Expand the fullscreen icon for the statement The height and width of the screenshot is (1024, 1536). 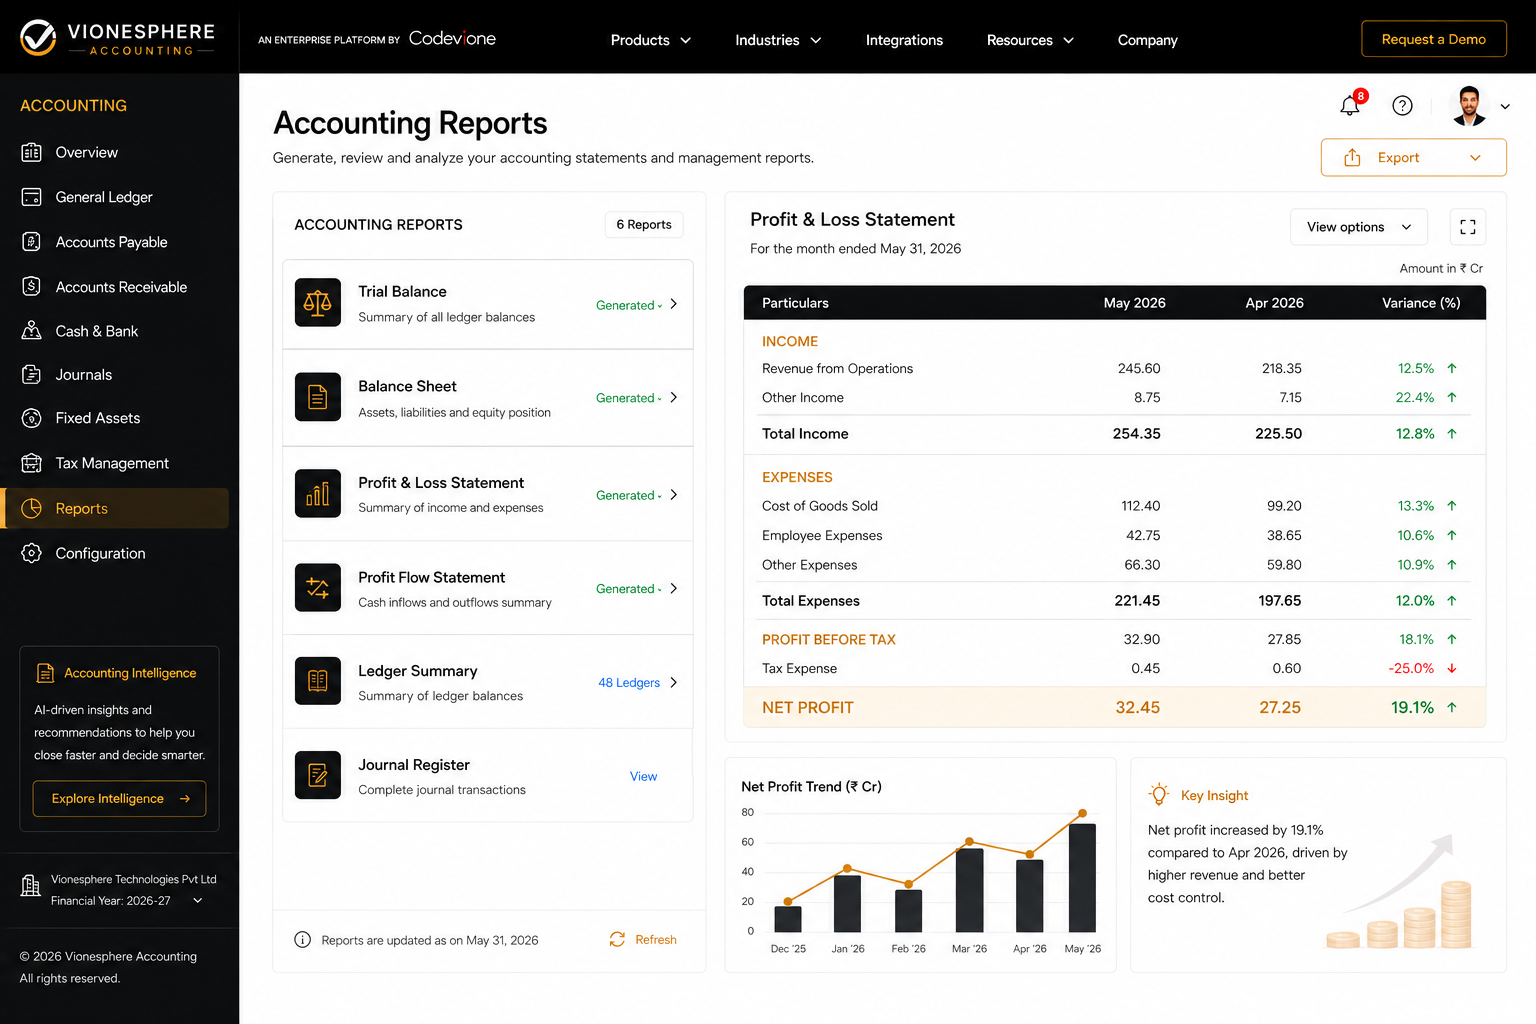(x=1467, y=227)
